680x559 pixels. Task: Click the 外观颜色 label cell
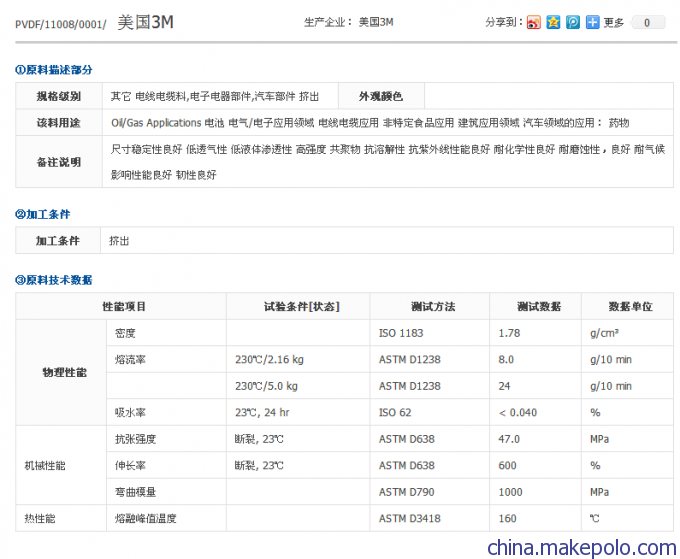(x=381, y=96)
